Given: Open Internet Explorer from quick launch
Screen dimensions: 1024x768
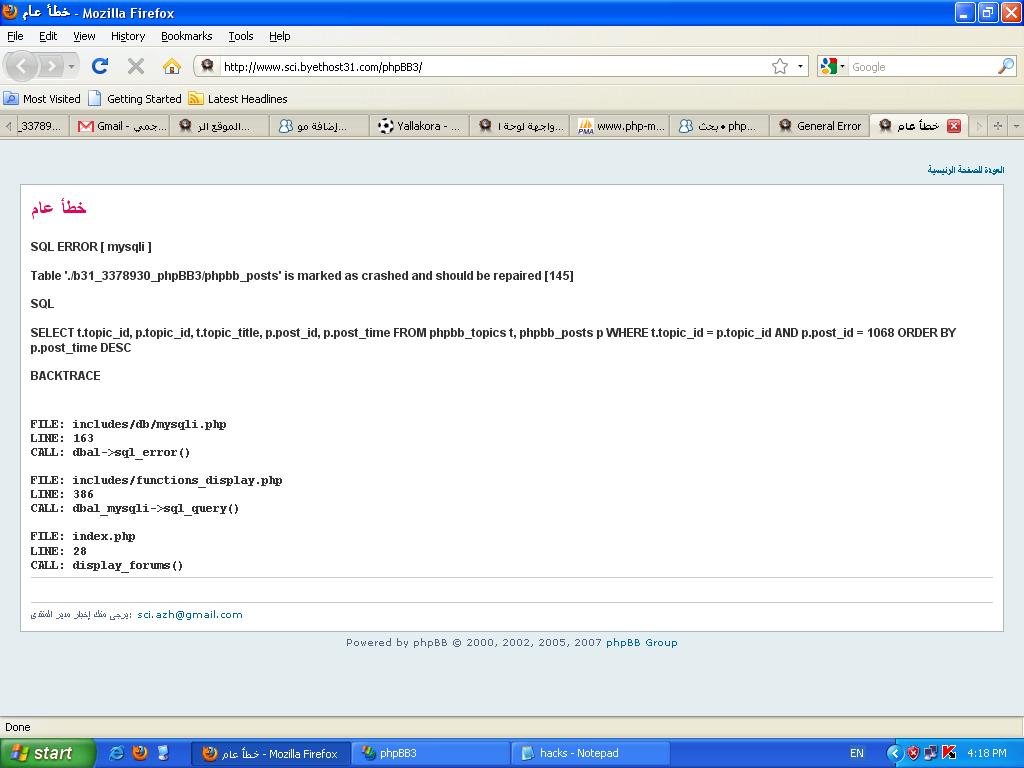Looking at the screenshot, I should tap(116, 753).
